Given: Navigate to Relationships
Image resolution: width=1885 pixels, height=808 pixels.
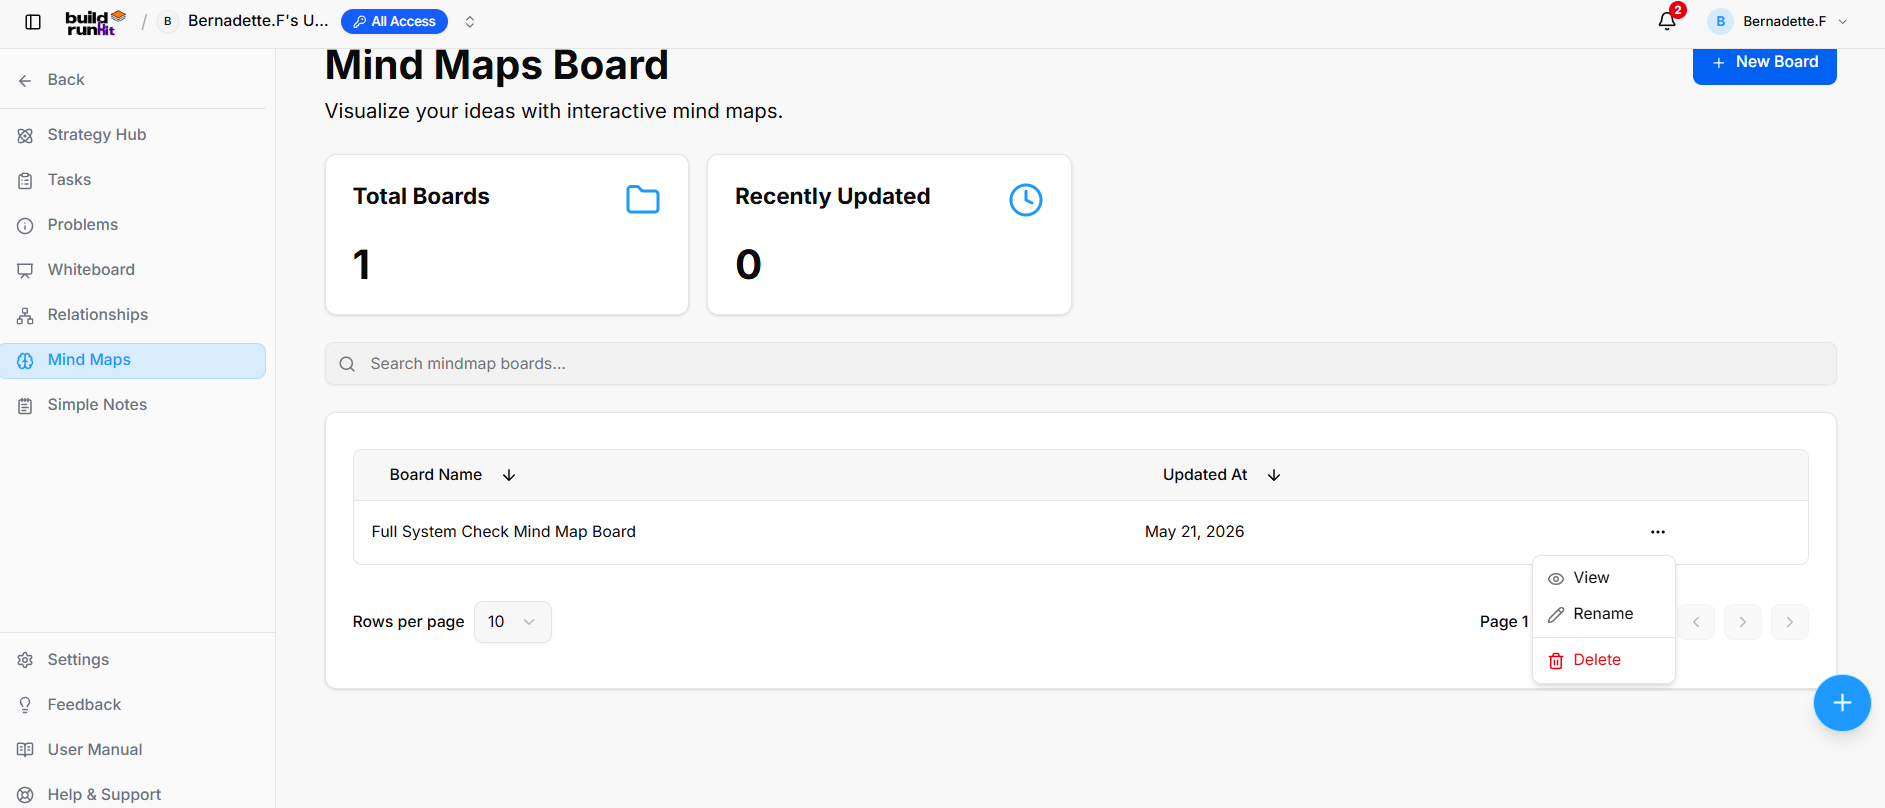Looking at the screenshot, I should [133, 315].
